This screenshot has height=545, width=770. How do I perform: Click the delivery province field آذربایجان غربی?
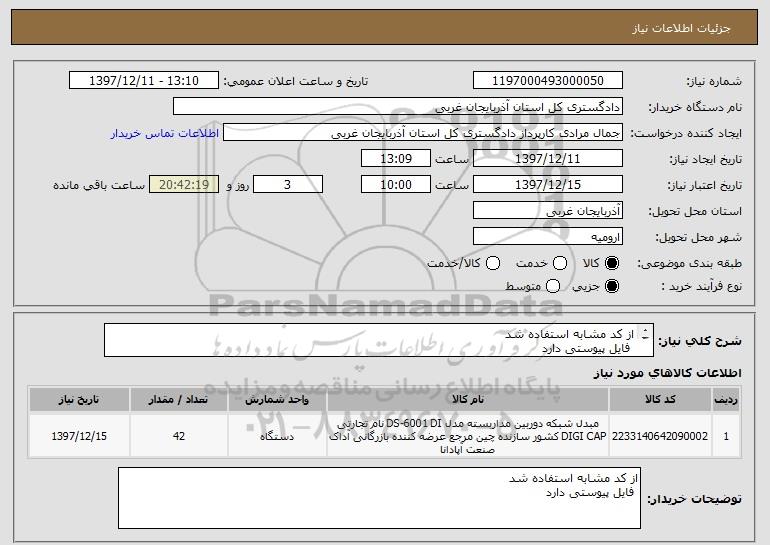[x=548, y=211]
